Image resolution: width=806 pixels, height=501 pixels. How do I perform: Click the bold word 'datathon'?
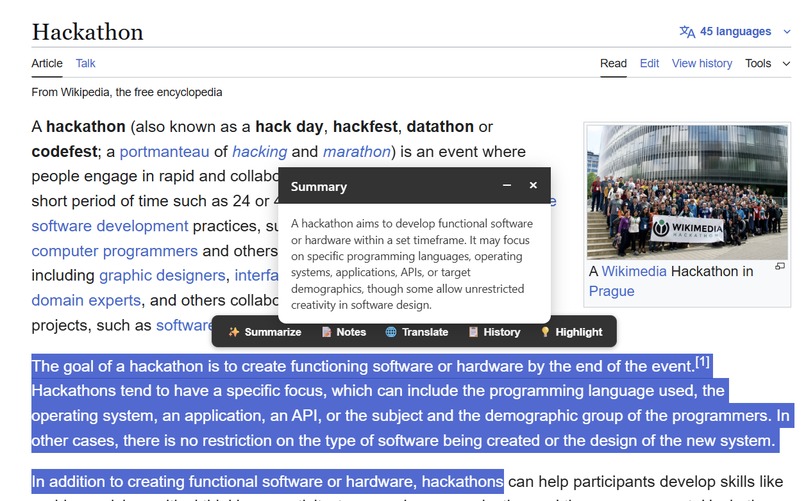440,126
